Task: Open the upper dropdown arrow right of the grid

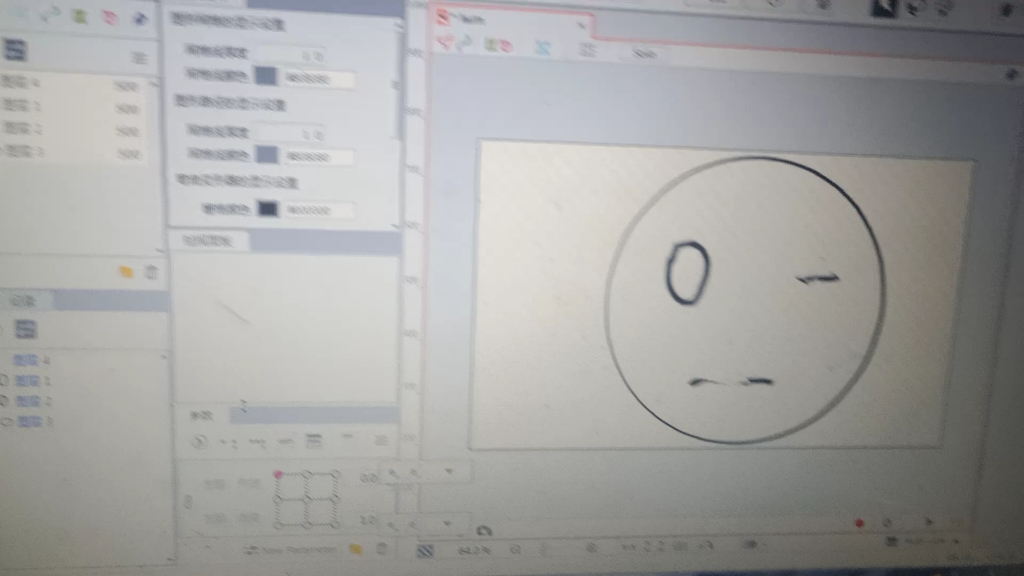Action: [x=448, y=472]
